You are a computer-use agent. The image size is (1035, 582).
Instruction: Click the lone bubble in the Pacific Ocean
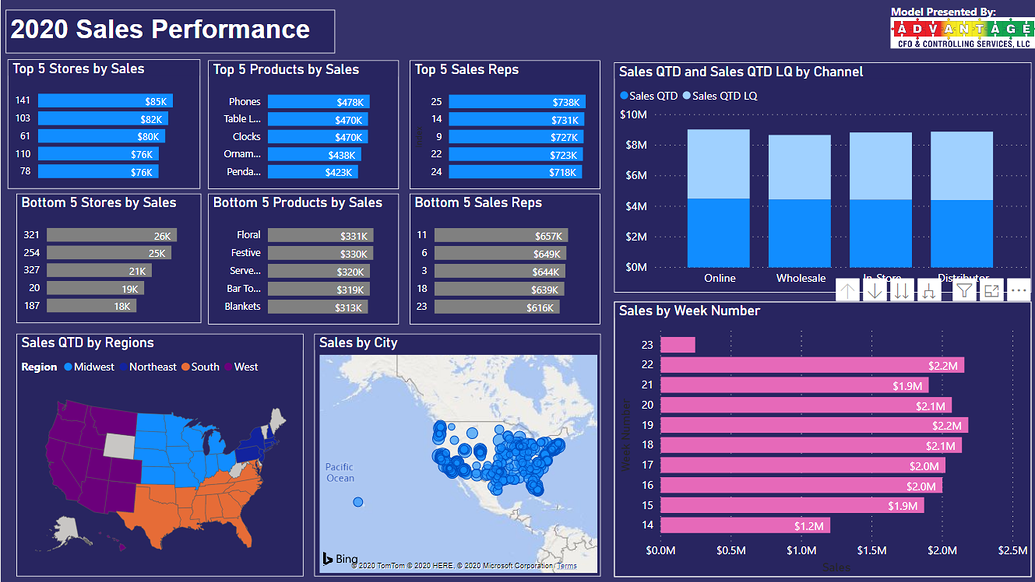point(357,503)
